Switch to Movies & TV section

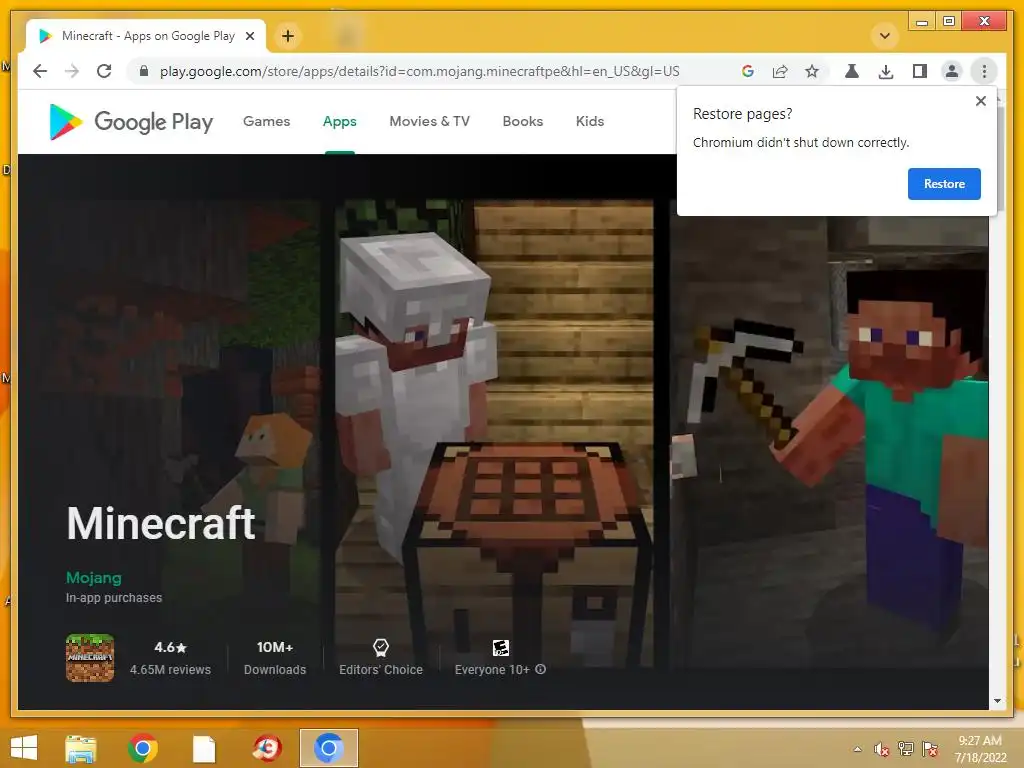[429, 121]
